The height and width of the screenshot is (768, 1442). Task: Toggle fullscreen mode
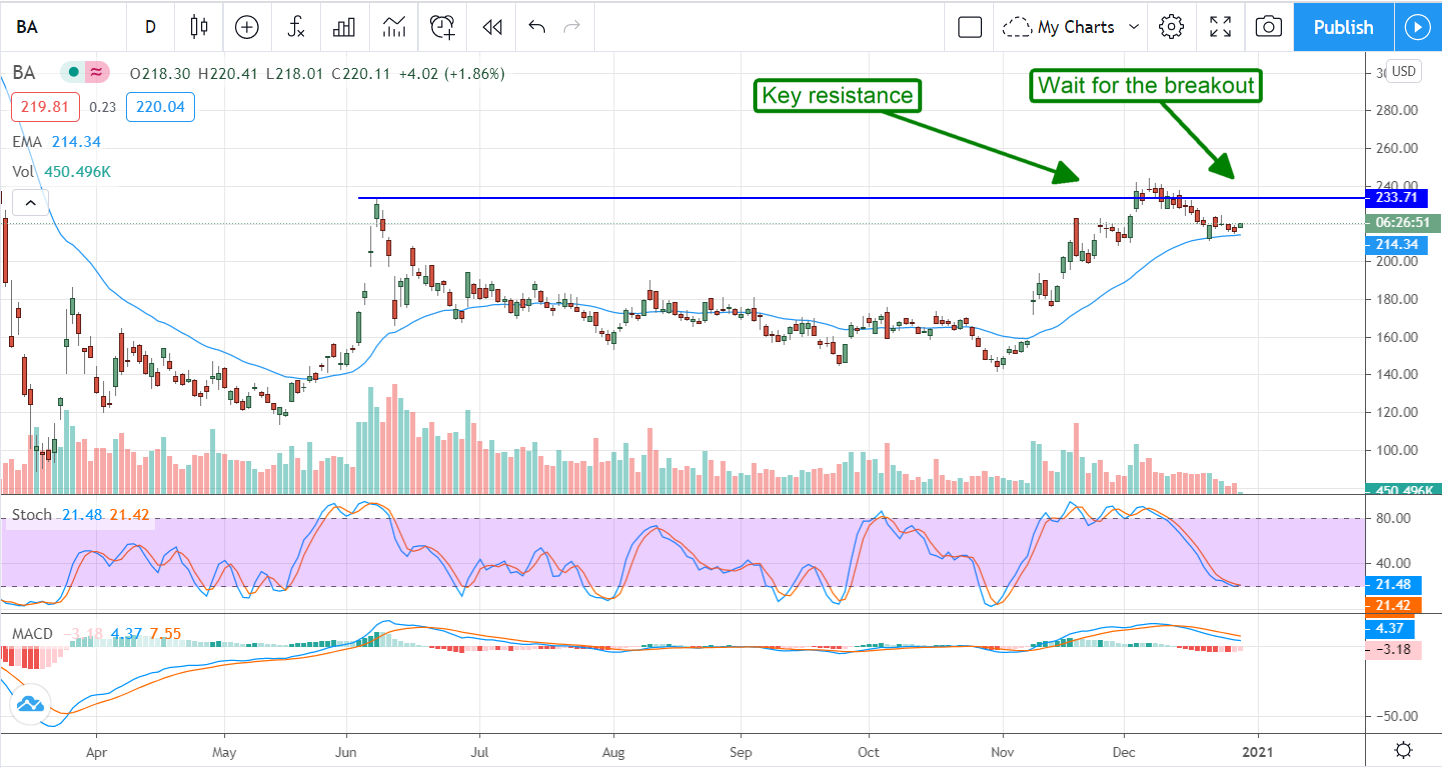point(1220,27)
